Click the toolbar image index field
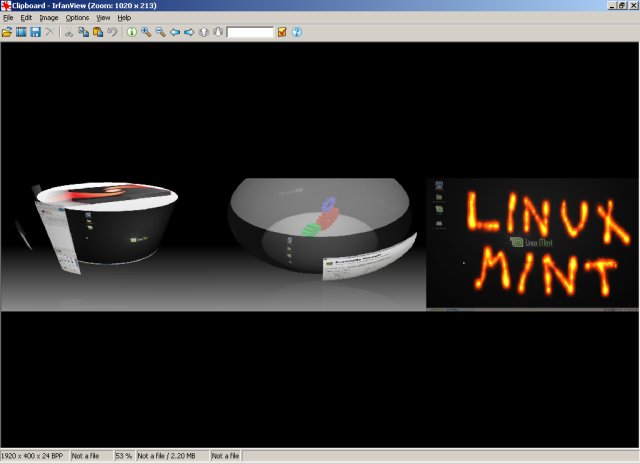Viewport: 640px width, 464px height. (x=250, y=32)
